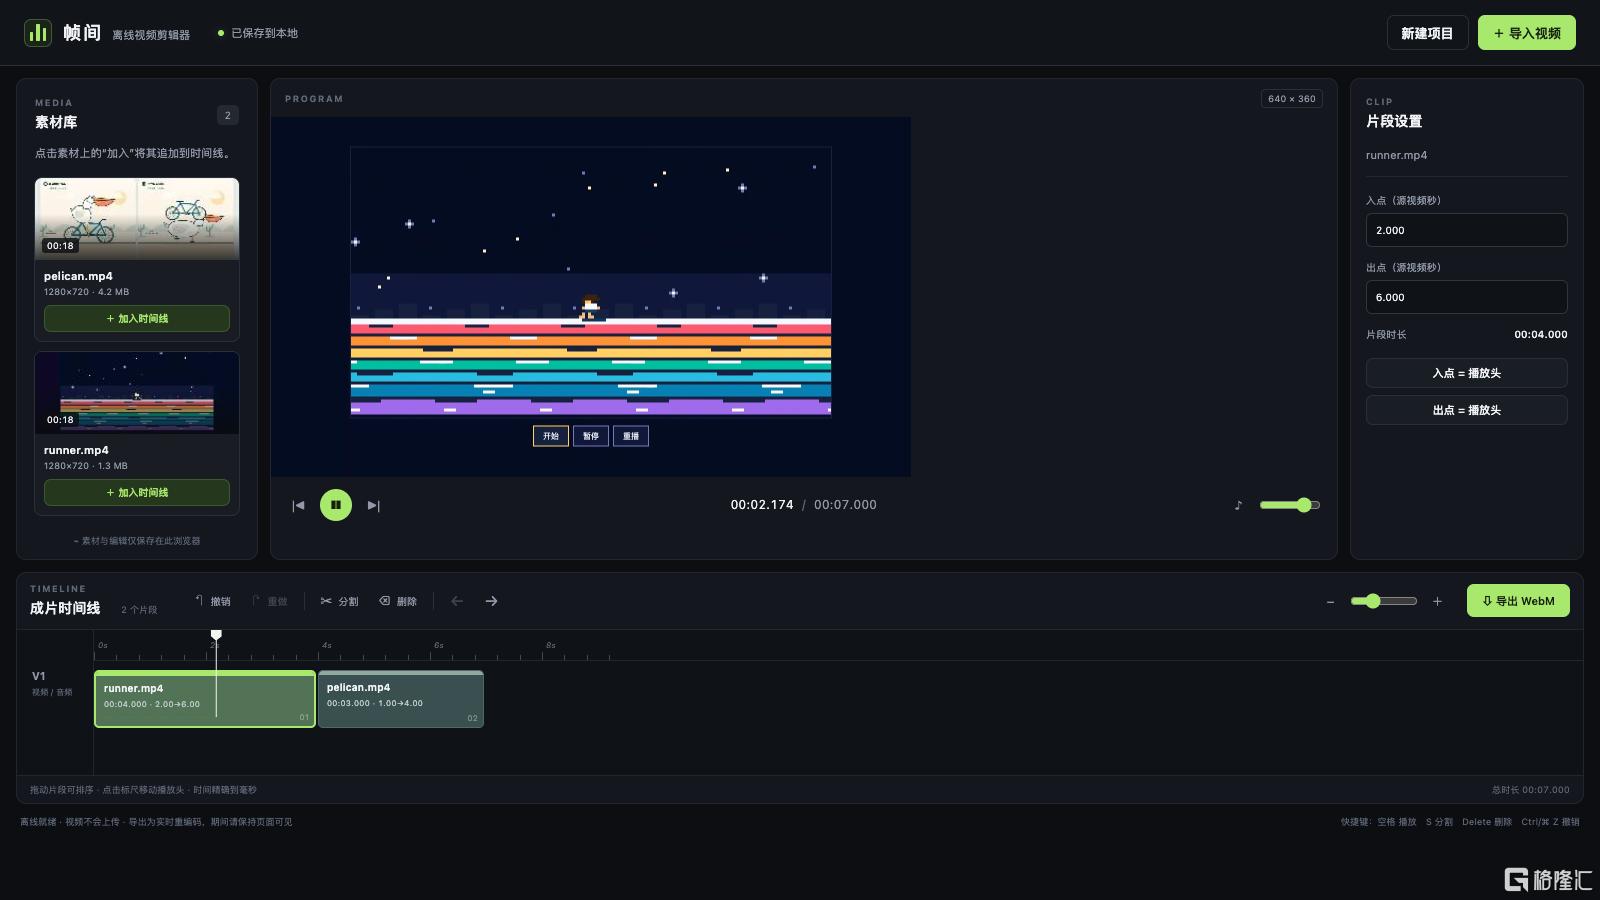Select the runner.mp4 thumbnail in media library
Viewport: 1600px width, 900px height.
point(137,393)
